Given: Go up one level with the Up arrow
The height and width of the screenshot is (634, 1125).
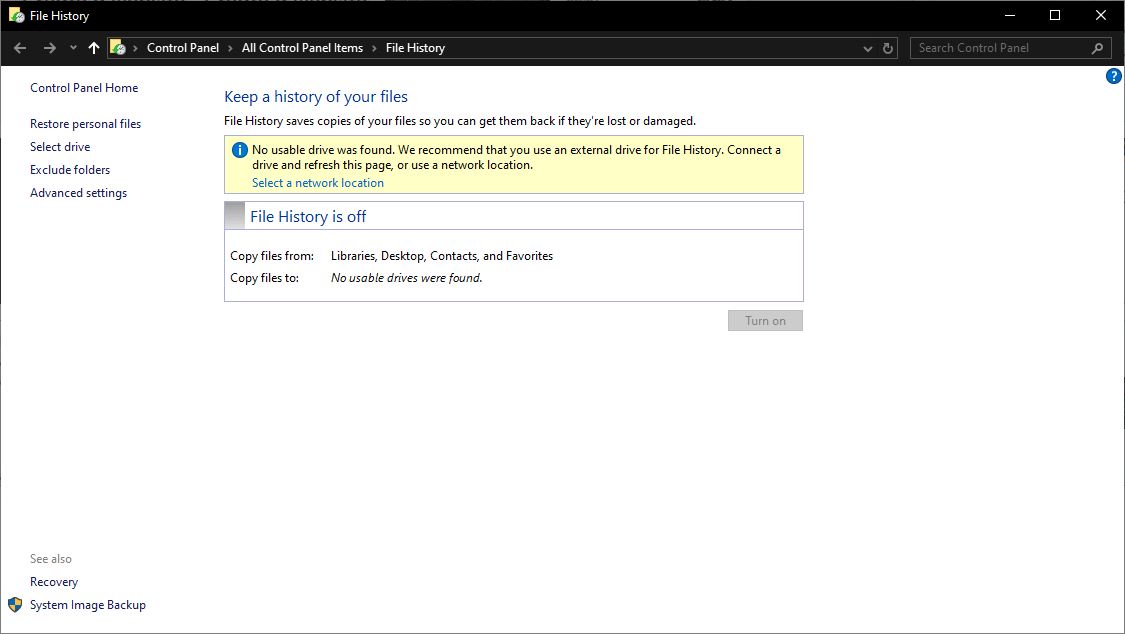Looking at the screenshot, I should click(94, 48).
